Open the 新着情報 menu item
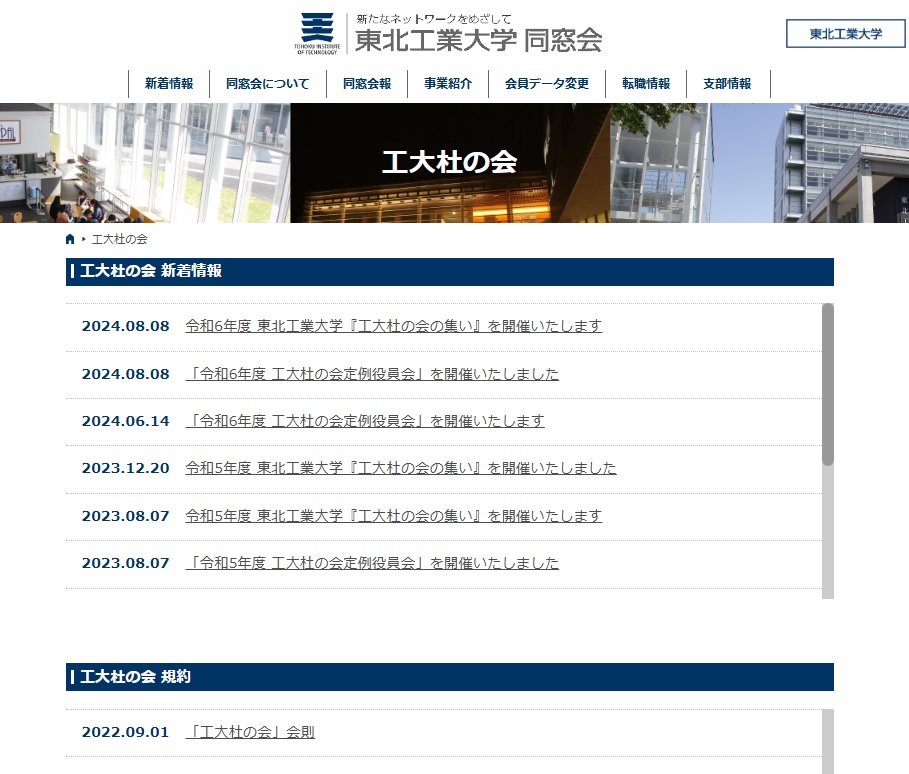 pyautogui.click(x=169, y=83)
